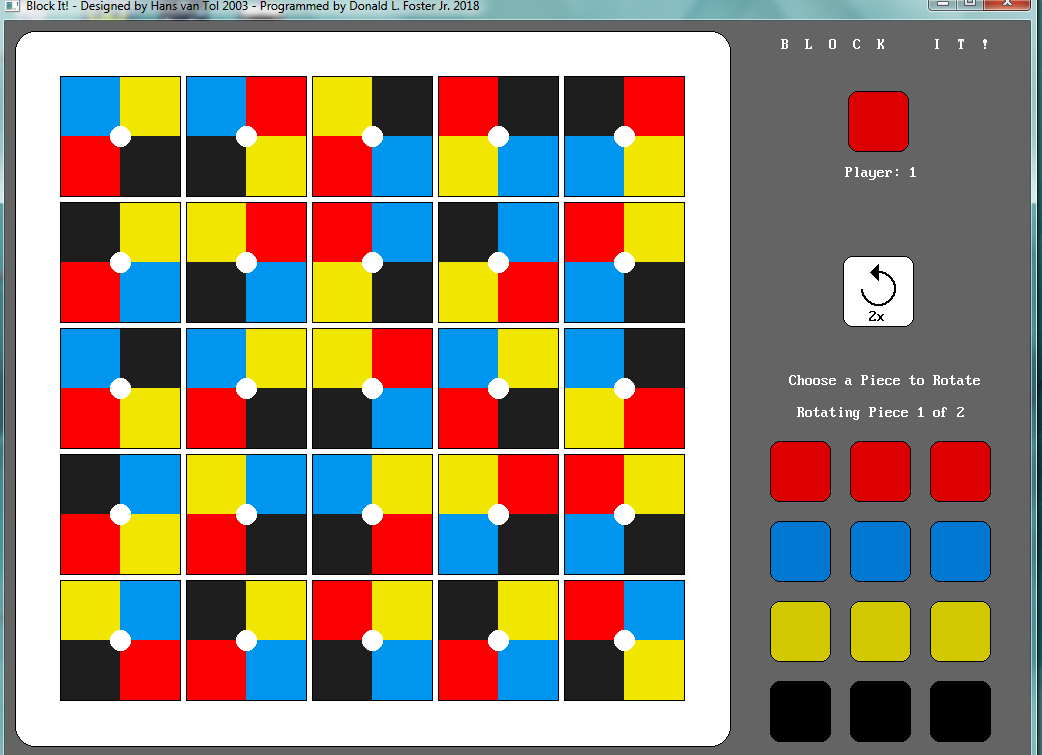Viewport: 1042px width, 755px height.
Task: Click the 2x rotate counterclockwise button
Action: coord(878,291)
